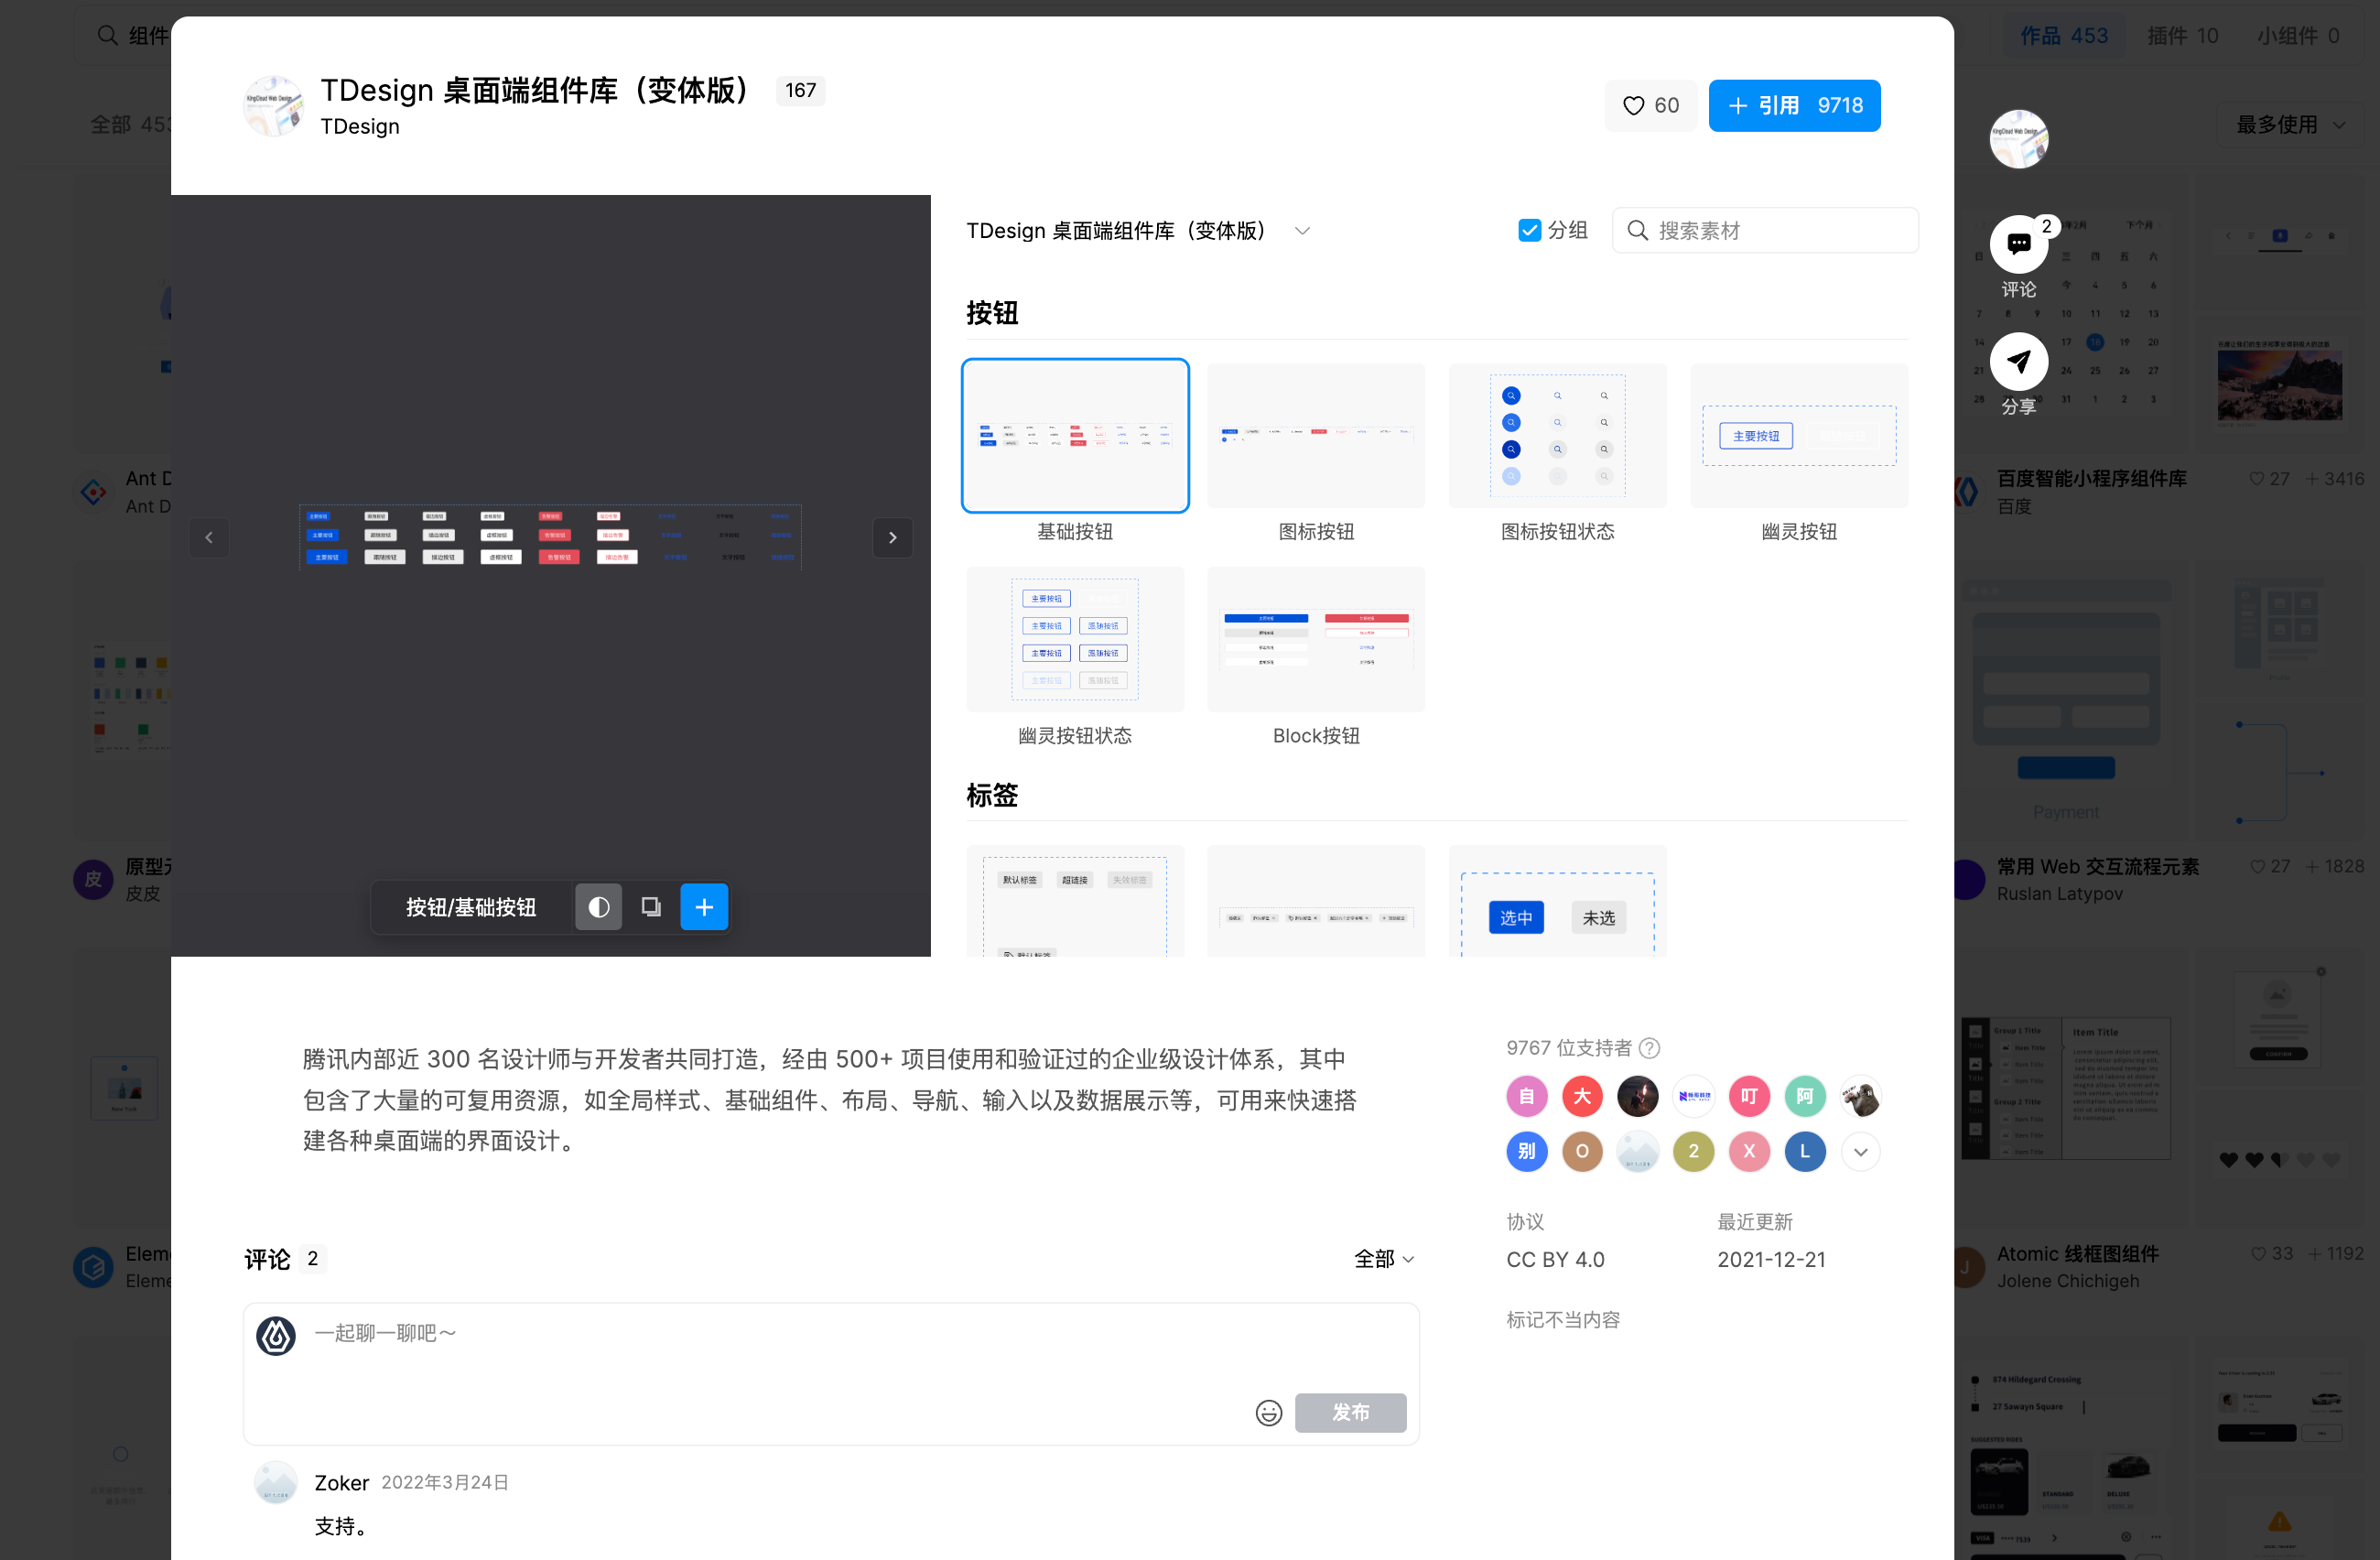The width and height of the screenshot is (2380, 1560).
Task: Go to previous preview with left arrow
Action: (x=209, y=538)
